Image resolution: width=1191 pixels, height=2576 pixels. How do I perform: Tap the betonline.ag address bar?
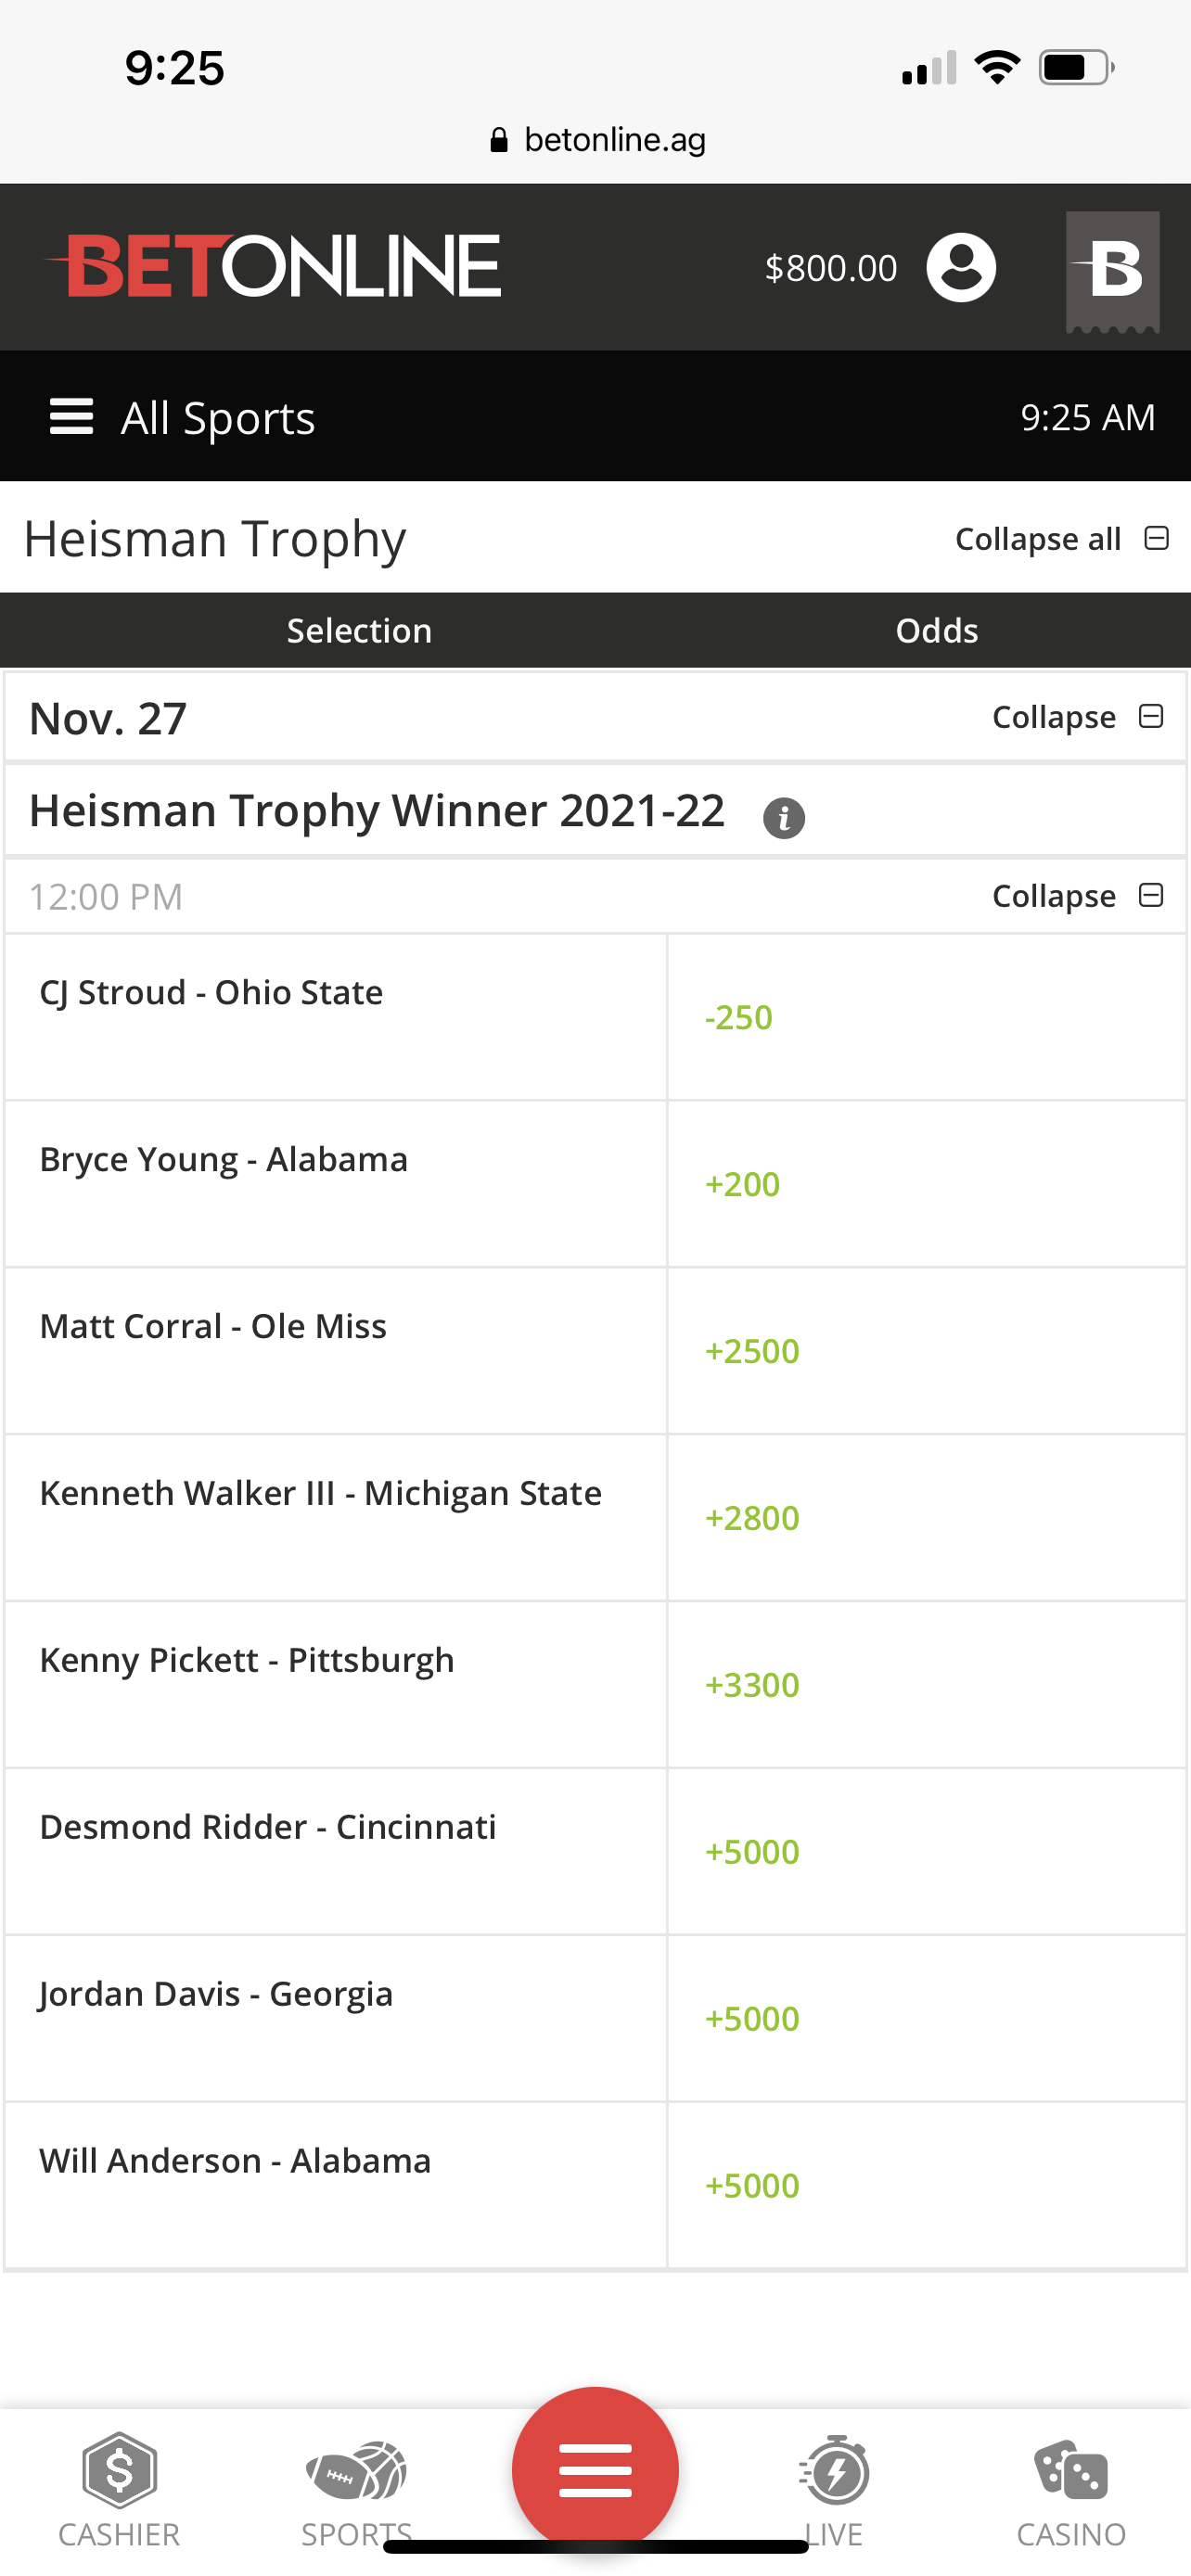pyautogui.click(x=597, y=140)
